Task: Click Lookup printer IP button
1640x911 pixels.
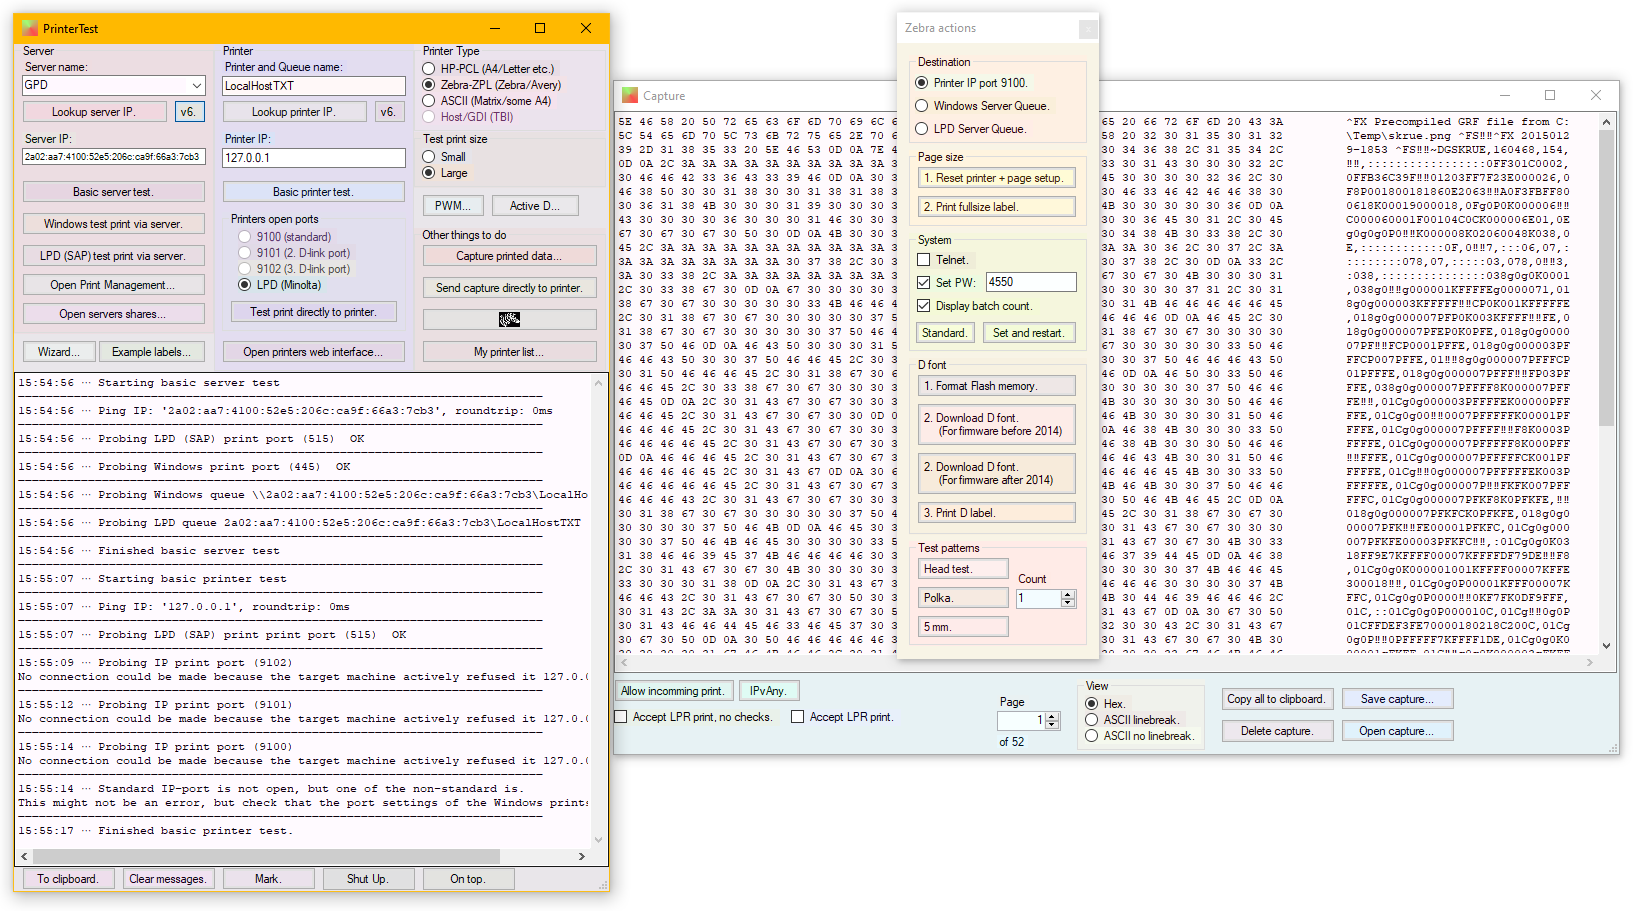Action: 295,112
